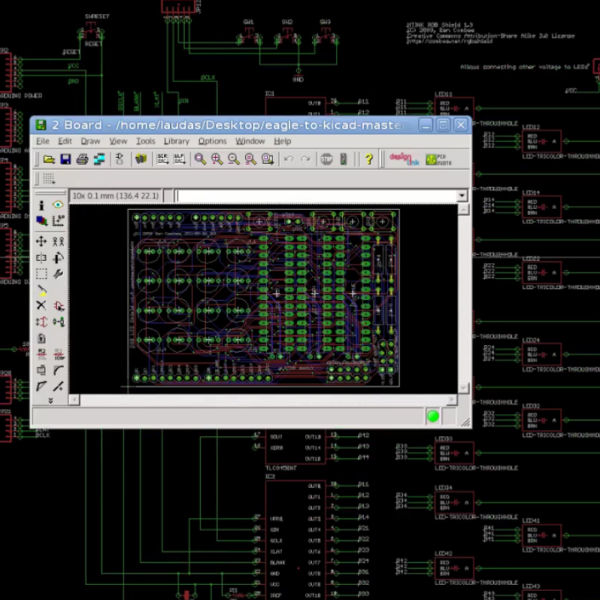Select the Add component tool
600x600 pixels.
pyautogui.click(x=59, y=305)
